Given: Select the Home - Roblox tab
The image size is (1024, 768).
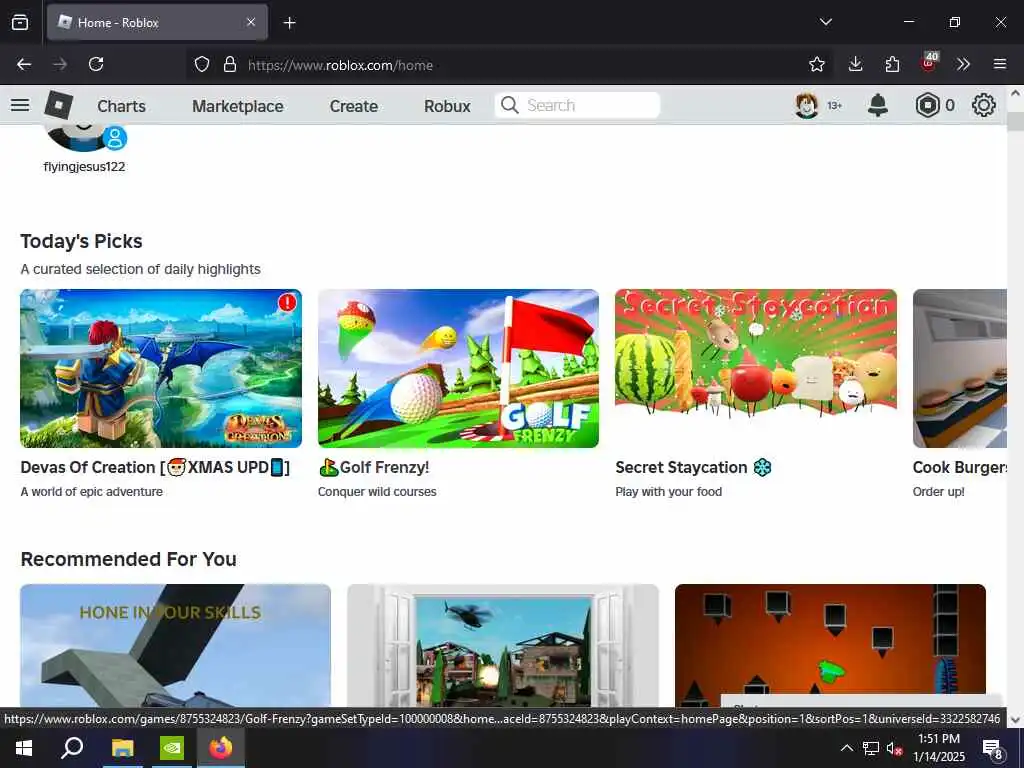Looking at the screenshot, I should point(157,22).
